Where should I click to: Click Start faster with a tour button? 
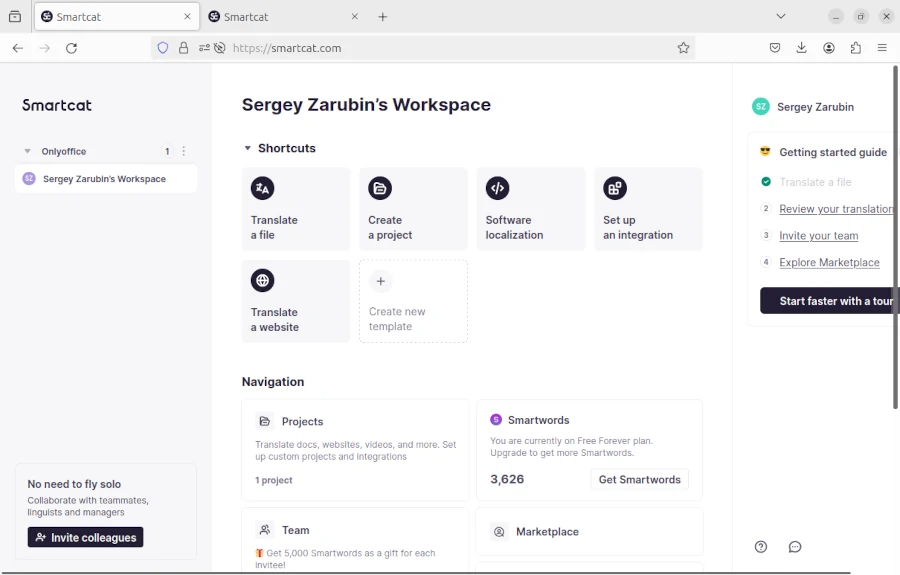[x=830, y=301]
